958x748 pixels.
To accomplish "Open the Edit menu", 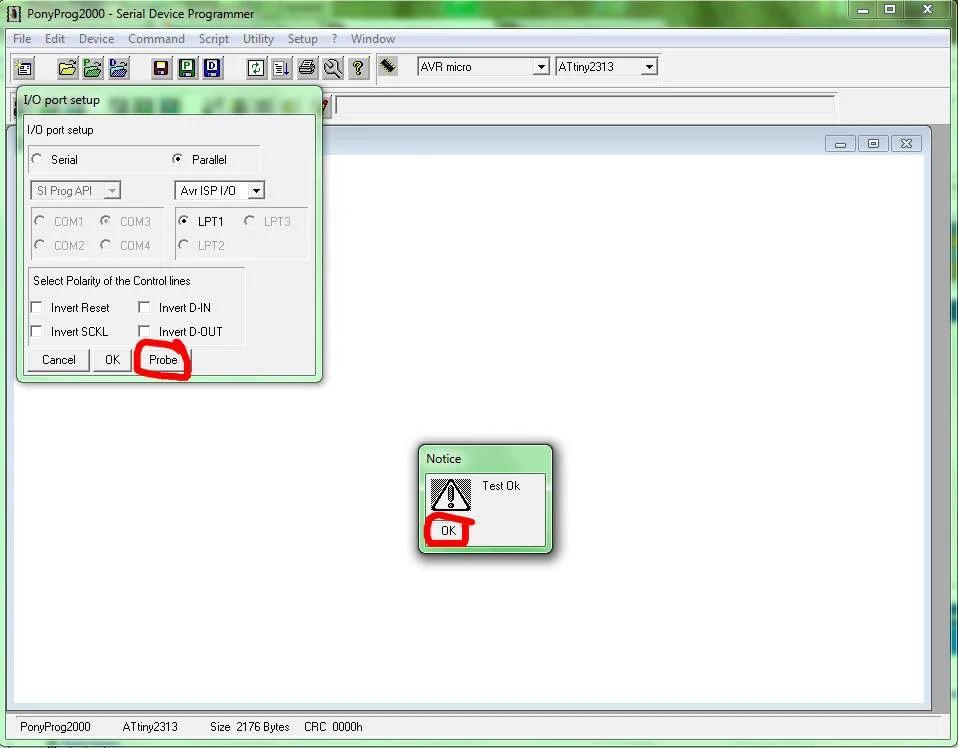I will 54,38.
